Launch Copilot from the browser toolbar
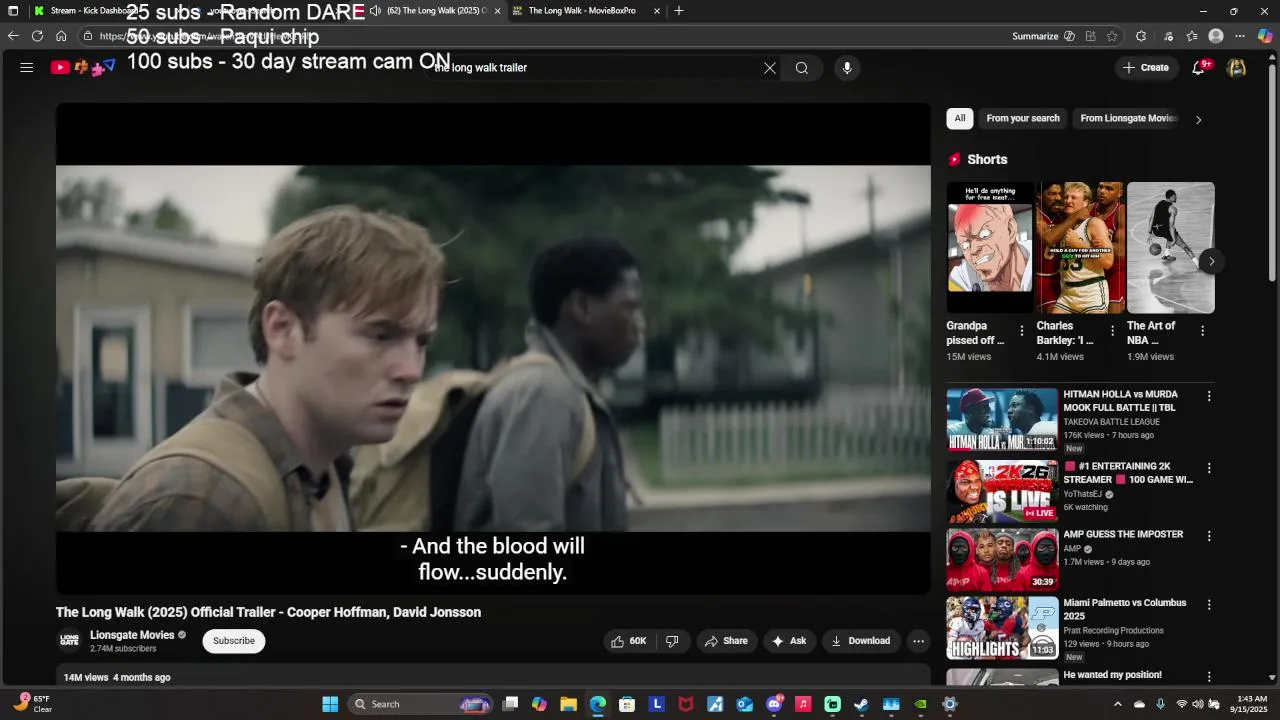This screenshot has width=1280, height=720. point(1265,36)
